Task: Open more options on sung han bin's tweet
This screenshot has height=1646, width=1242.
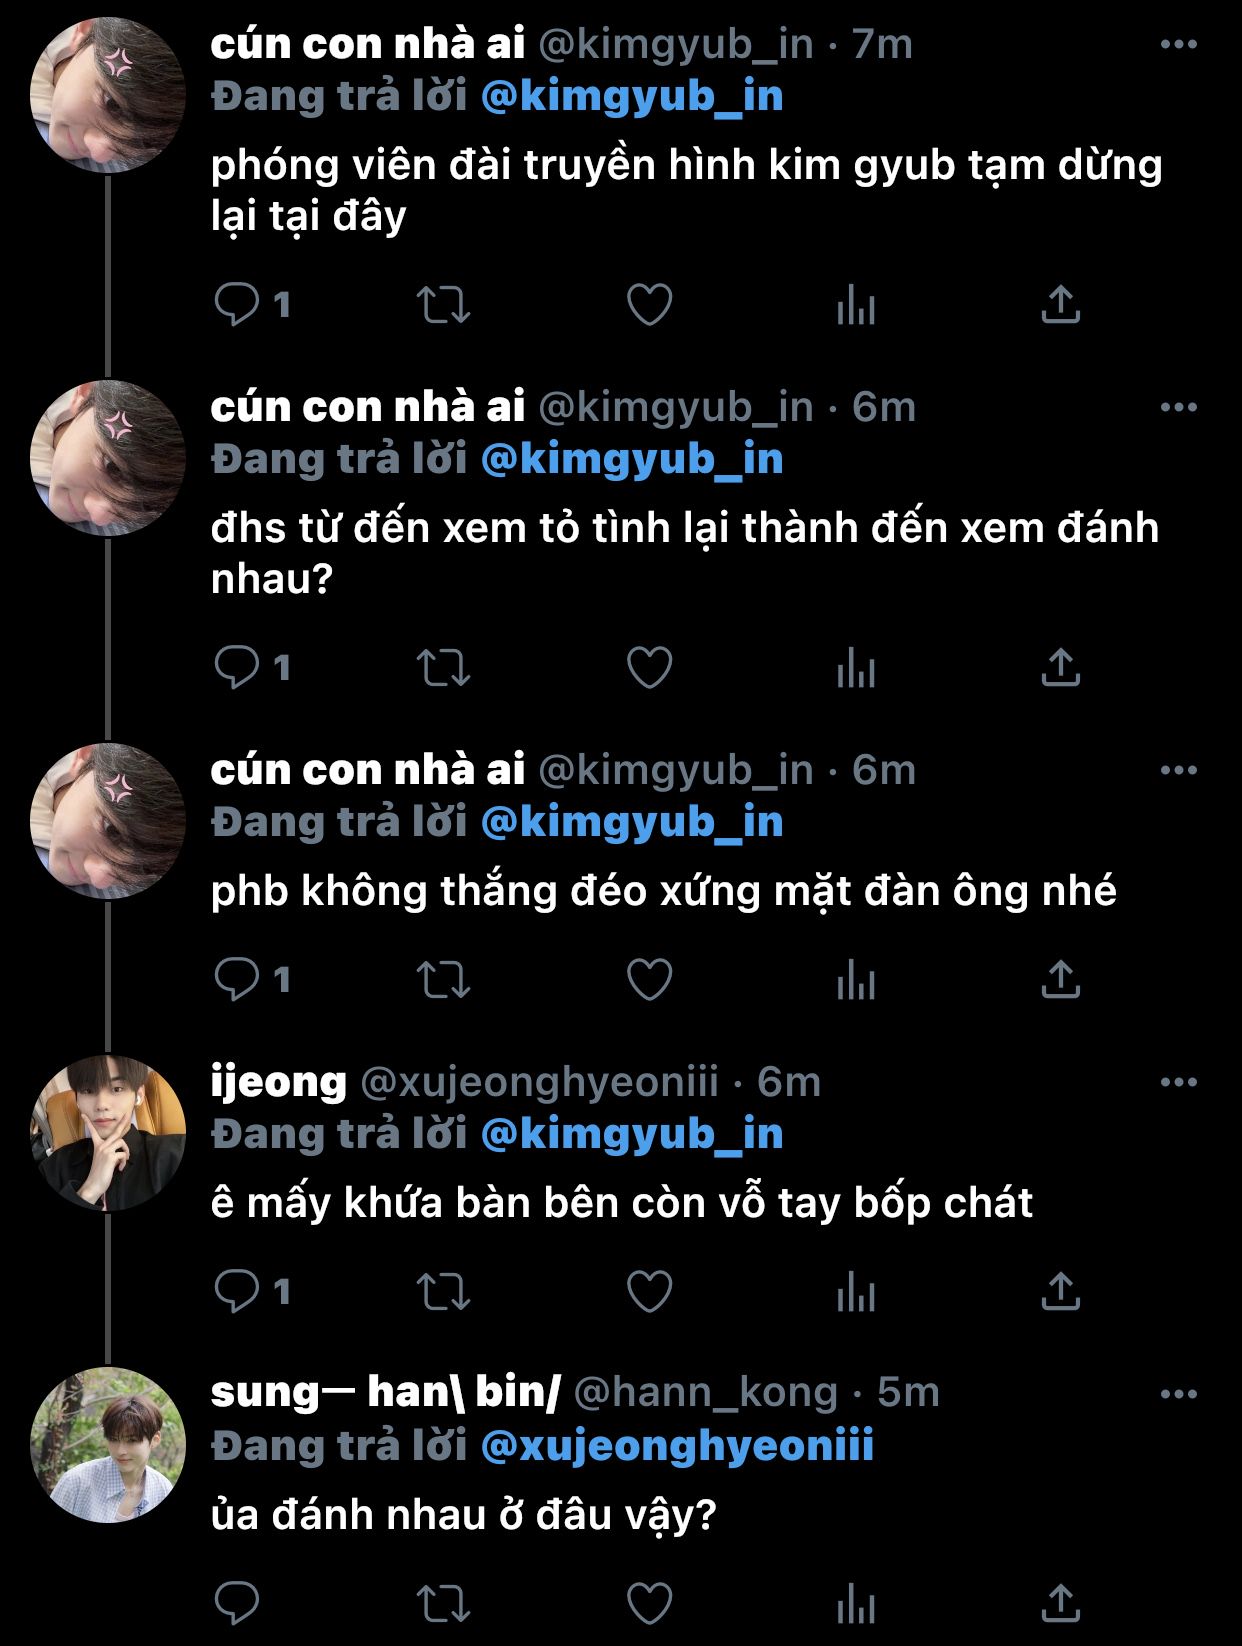Action: coord(1178,1394)
